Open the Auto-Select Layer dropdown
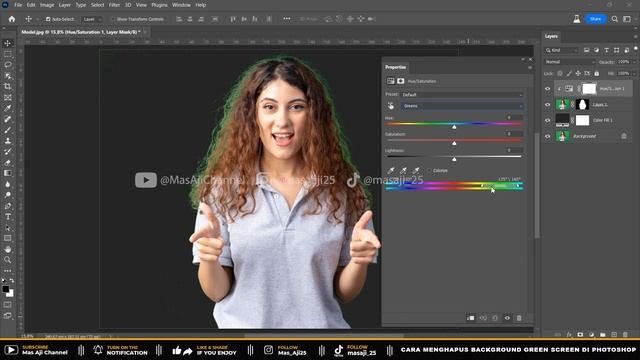Screen dimensions: 640x360 click(92, 19)
